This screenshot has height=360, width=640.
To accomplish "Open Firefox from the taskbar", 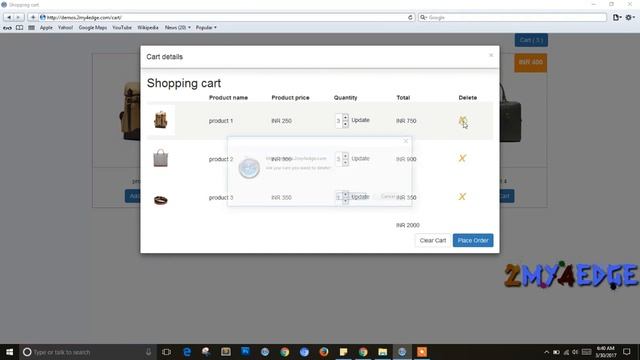I will (x=324, y=352).
